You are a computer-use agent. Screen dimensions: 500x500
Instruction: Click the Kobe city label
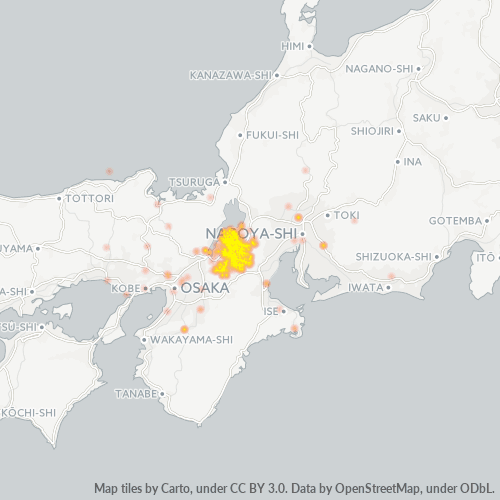point(126,288)
